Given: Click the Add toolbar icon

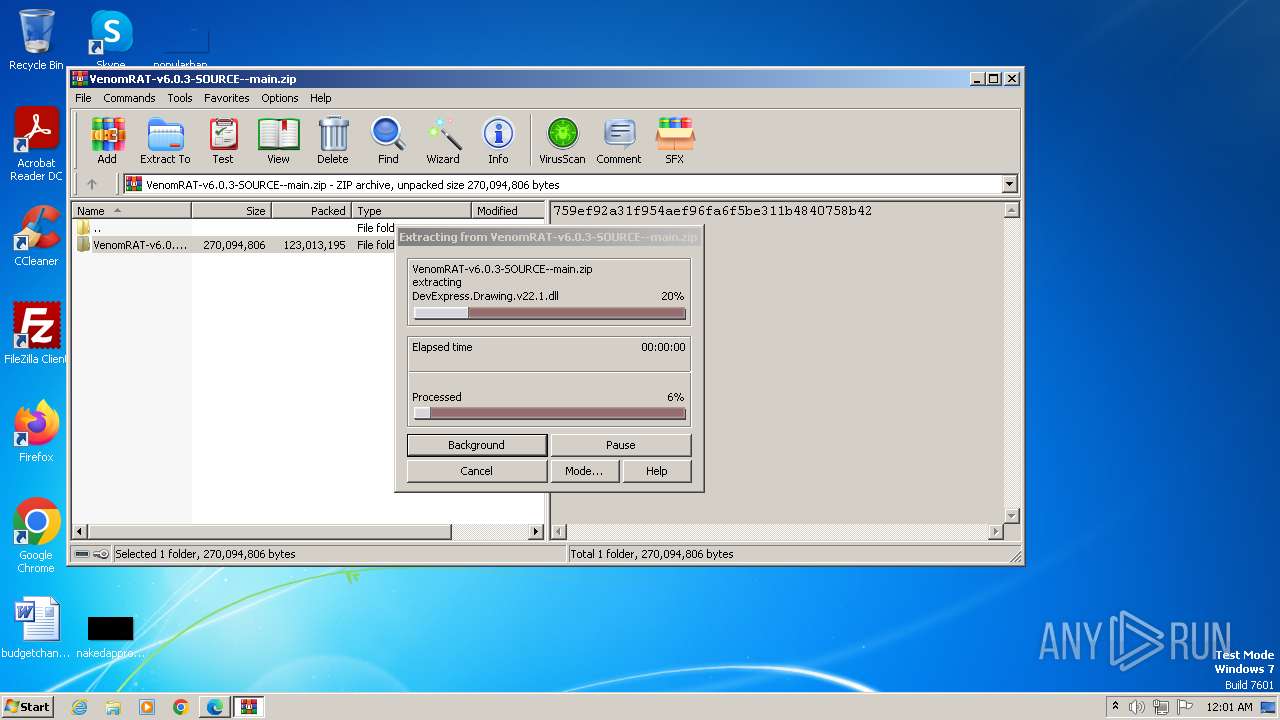Looking at the screenshot, I should coord(107,140).
